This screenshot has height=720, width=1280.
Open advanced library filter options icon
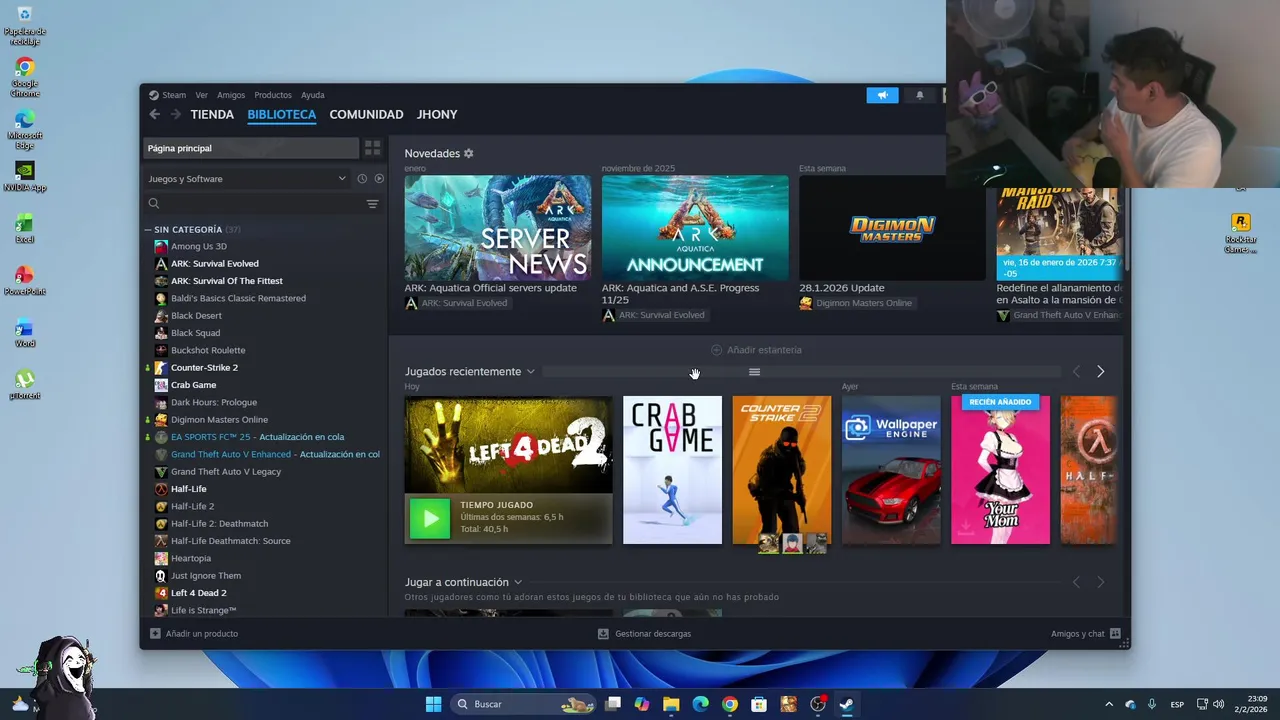coord(372,204)
